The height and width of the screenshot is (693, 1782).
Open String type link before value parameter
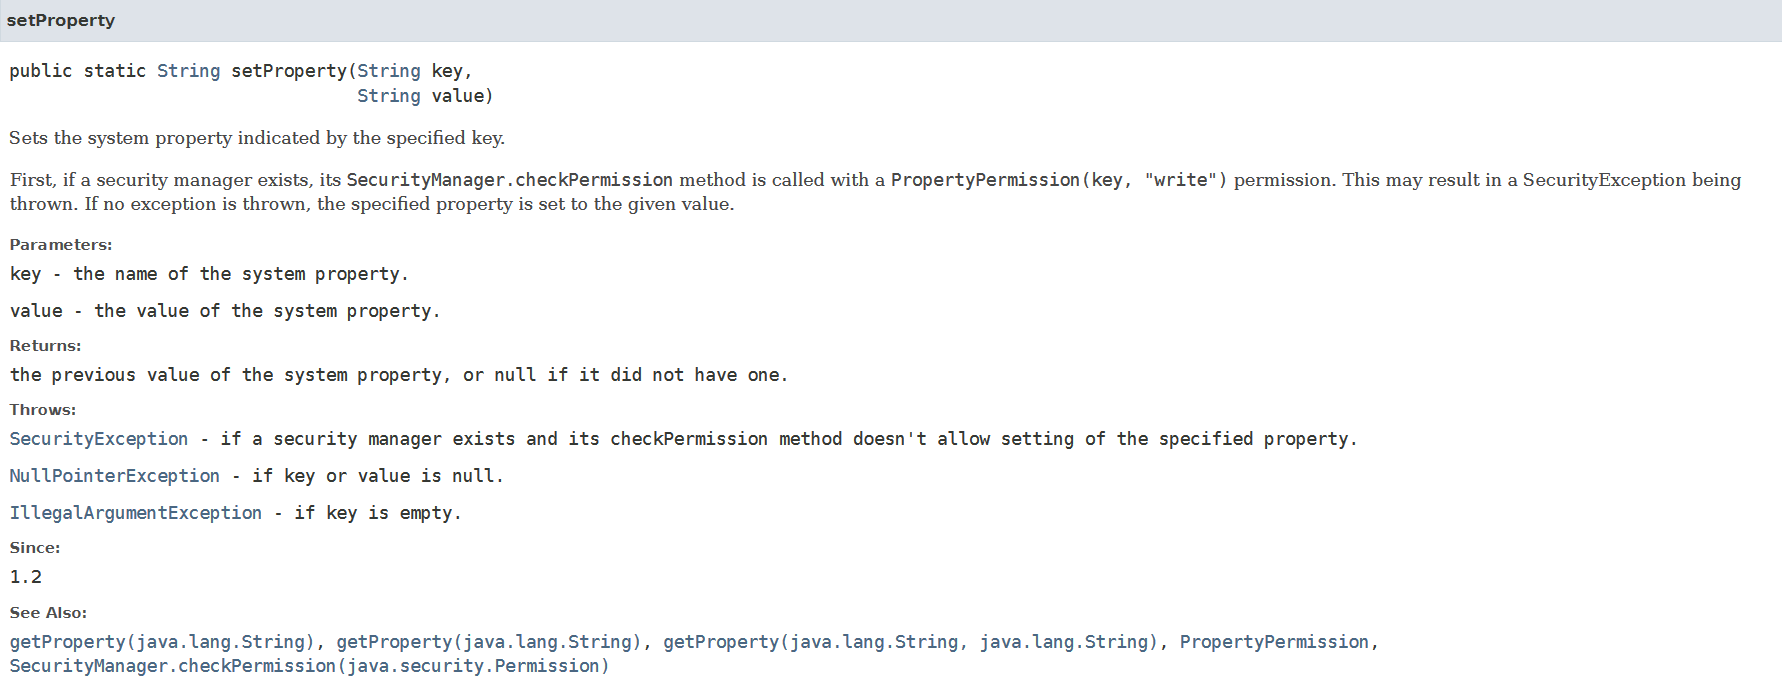388,96
